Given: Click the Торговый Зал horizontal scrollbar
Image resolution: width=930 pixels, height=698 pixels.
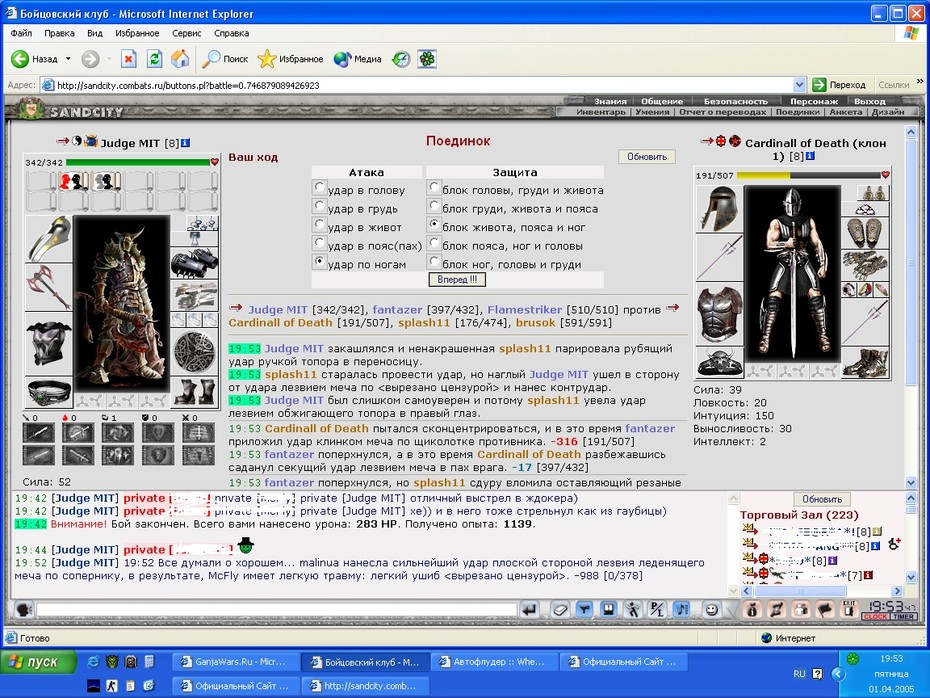Looking at the screenshot, I should 822,591.
